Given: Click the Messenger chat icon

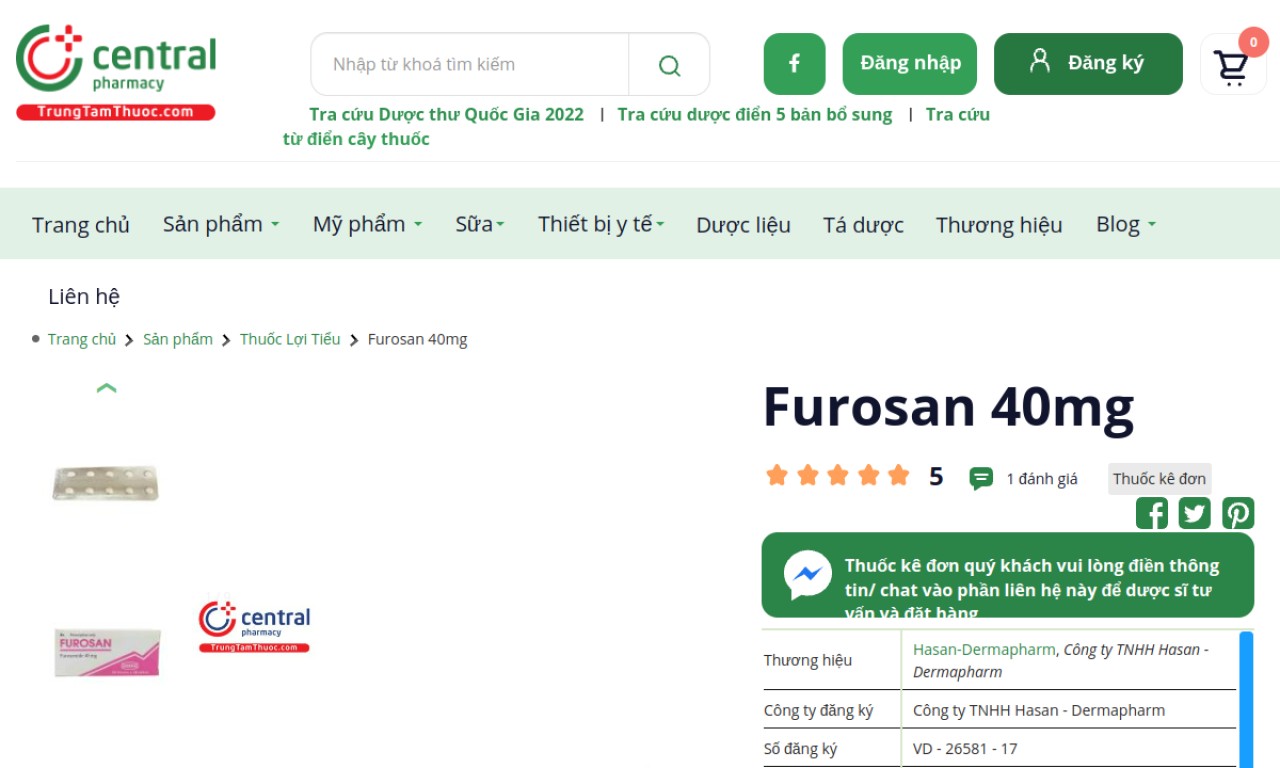Looking at the screenshot, I should tap(808, 575).
